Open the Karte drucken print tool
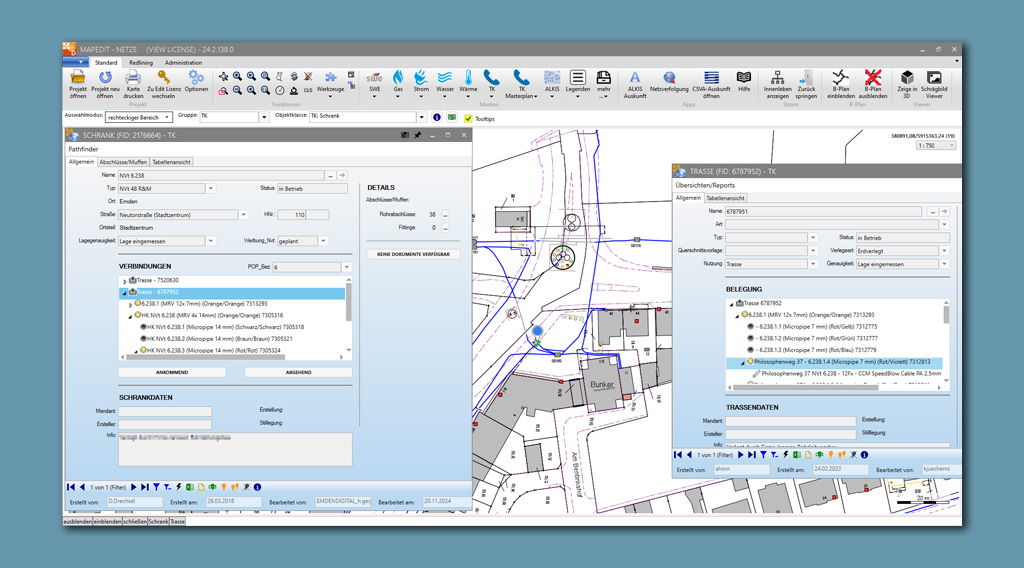Image resolution: width=1024 pixels, height=568 pixels. click(x=133, y=78)
